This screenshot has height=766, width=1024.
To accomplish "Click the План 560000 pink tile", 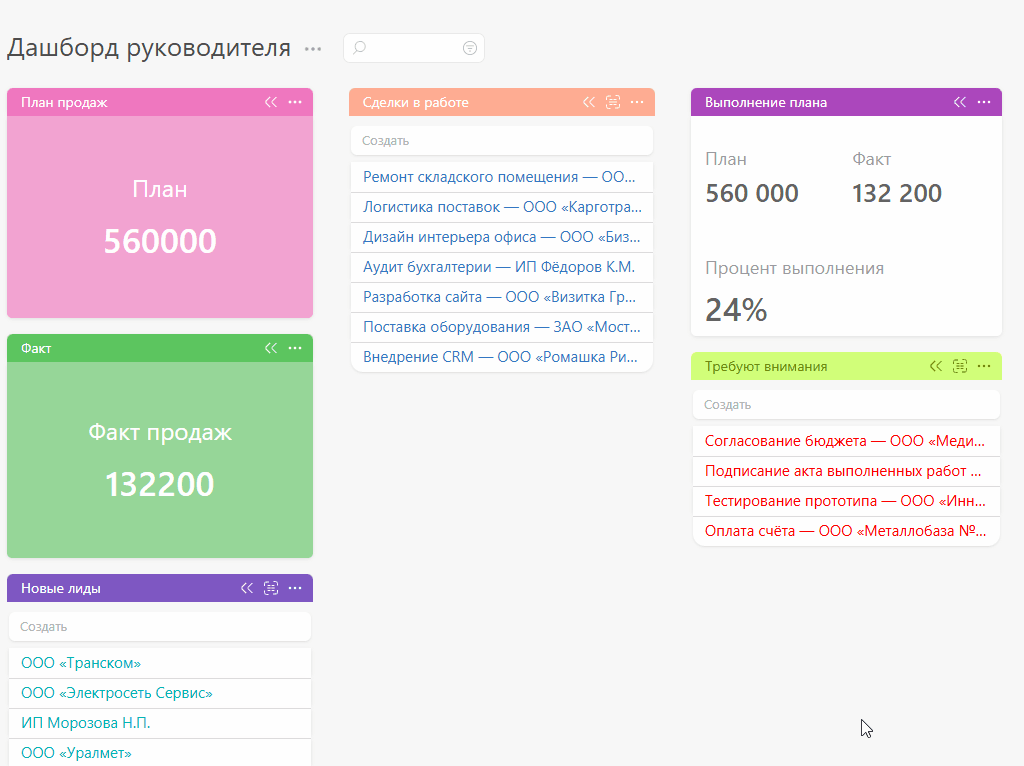I will pos(160,217).
